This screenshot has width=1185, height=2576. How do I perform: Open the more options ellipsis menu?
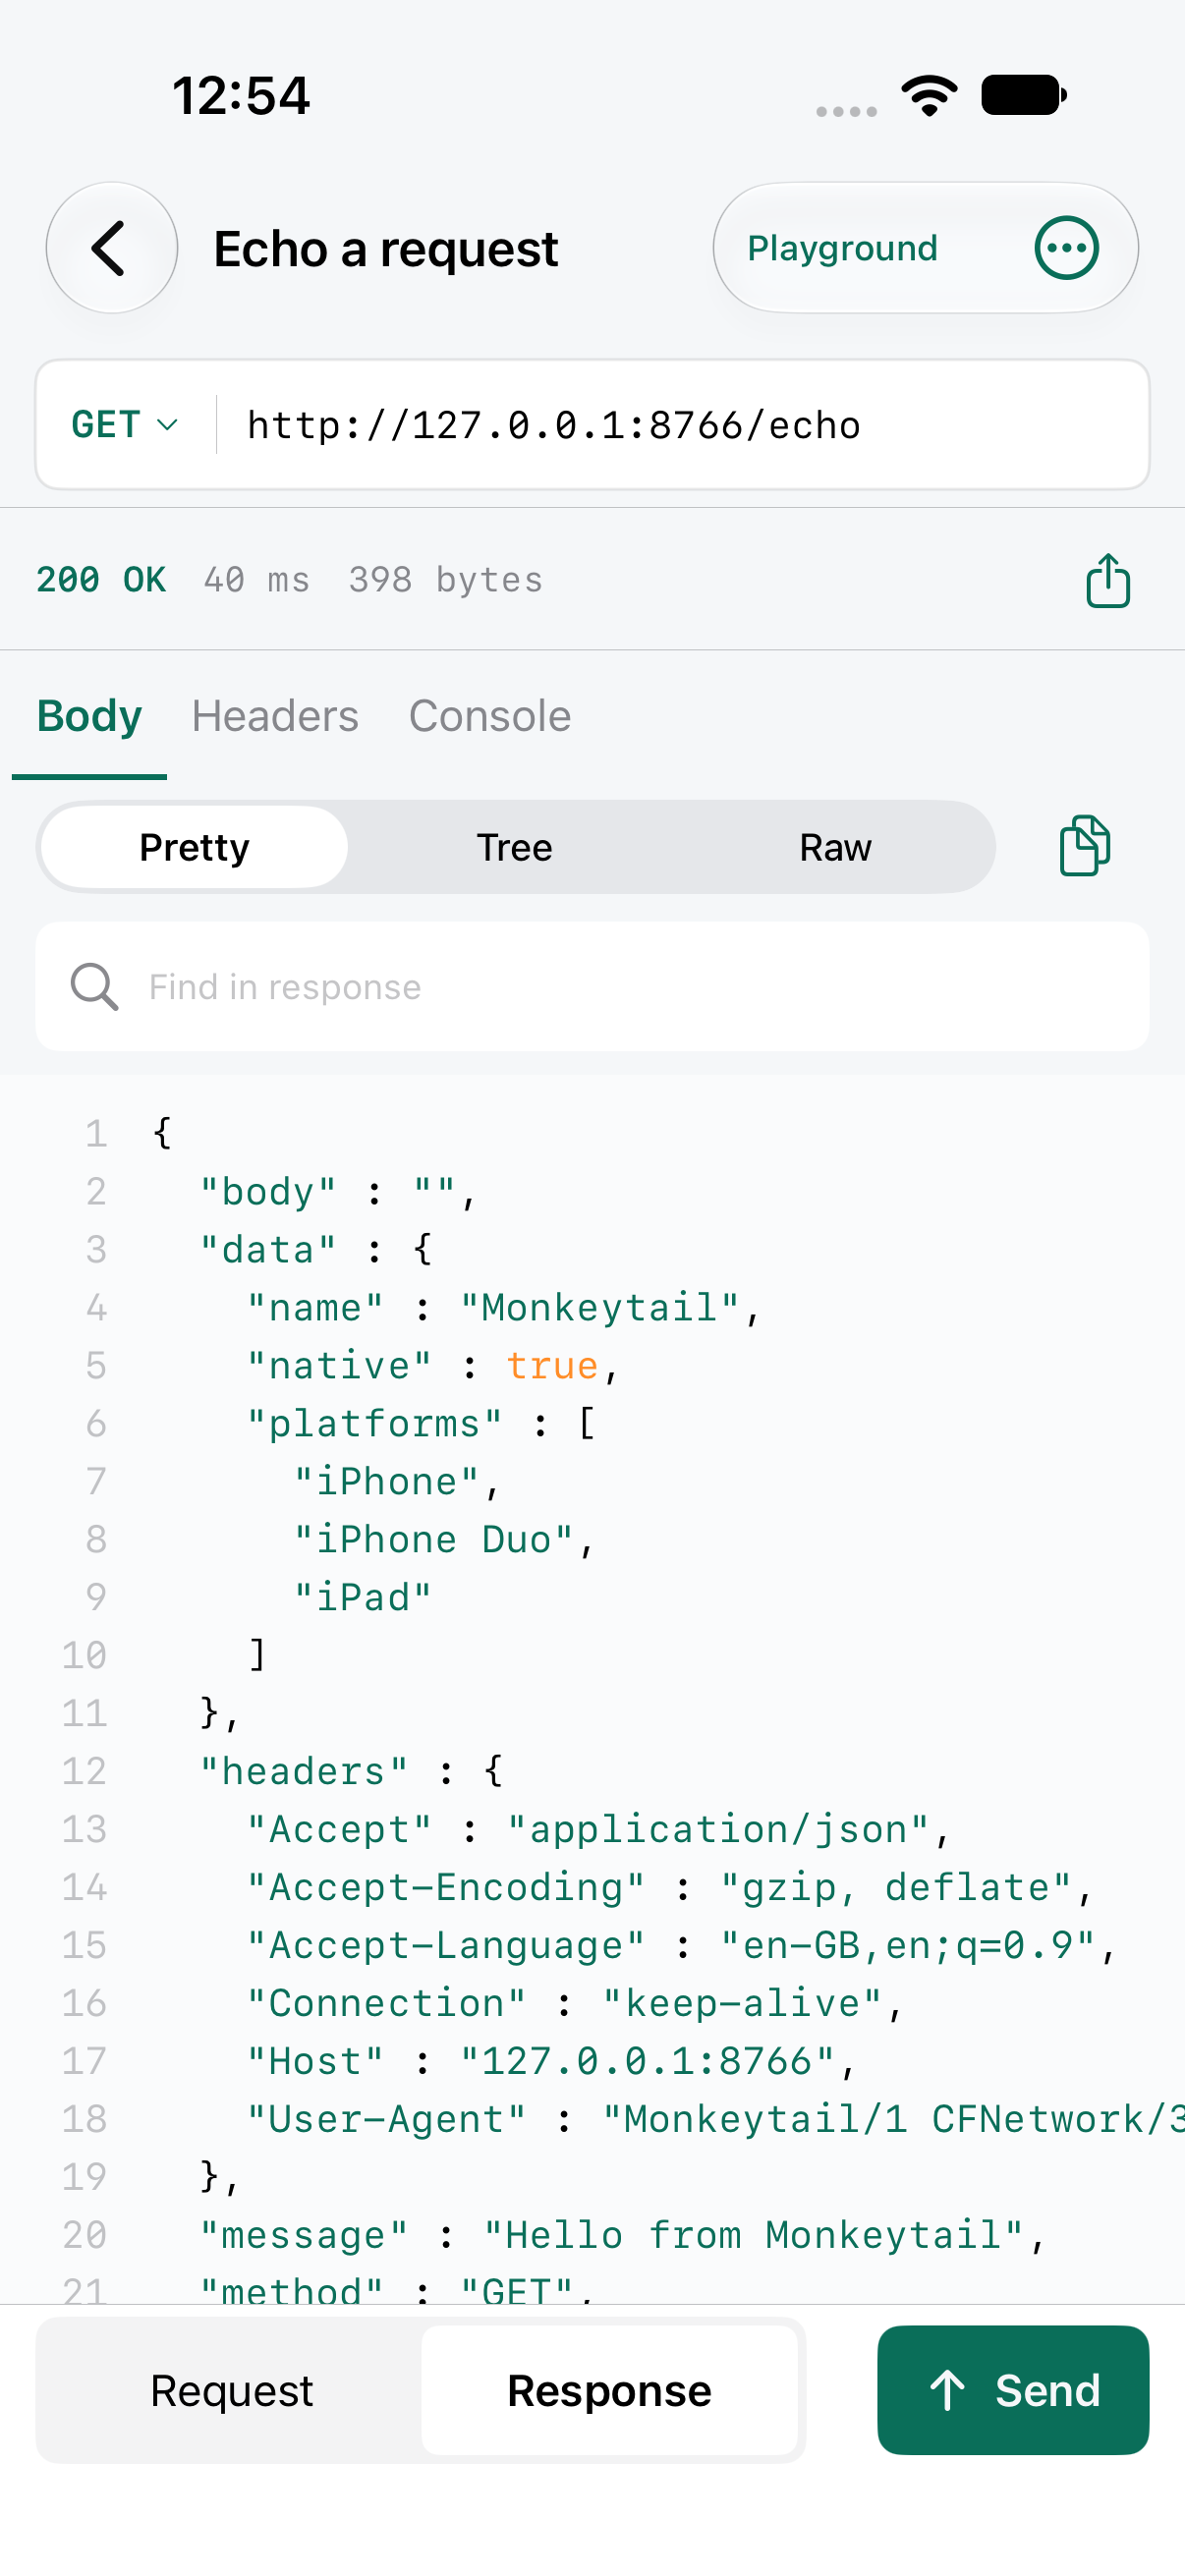coord(1066,248)
